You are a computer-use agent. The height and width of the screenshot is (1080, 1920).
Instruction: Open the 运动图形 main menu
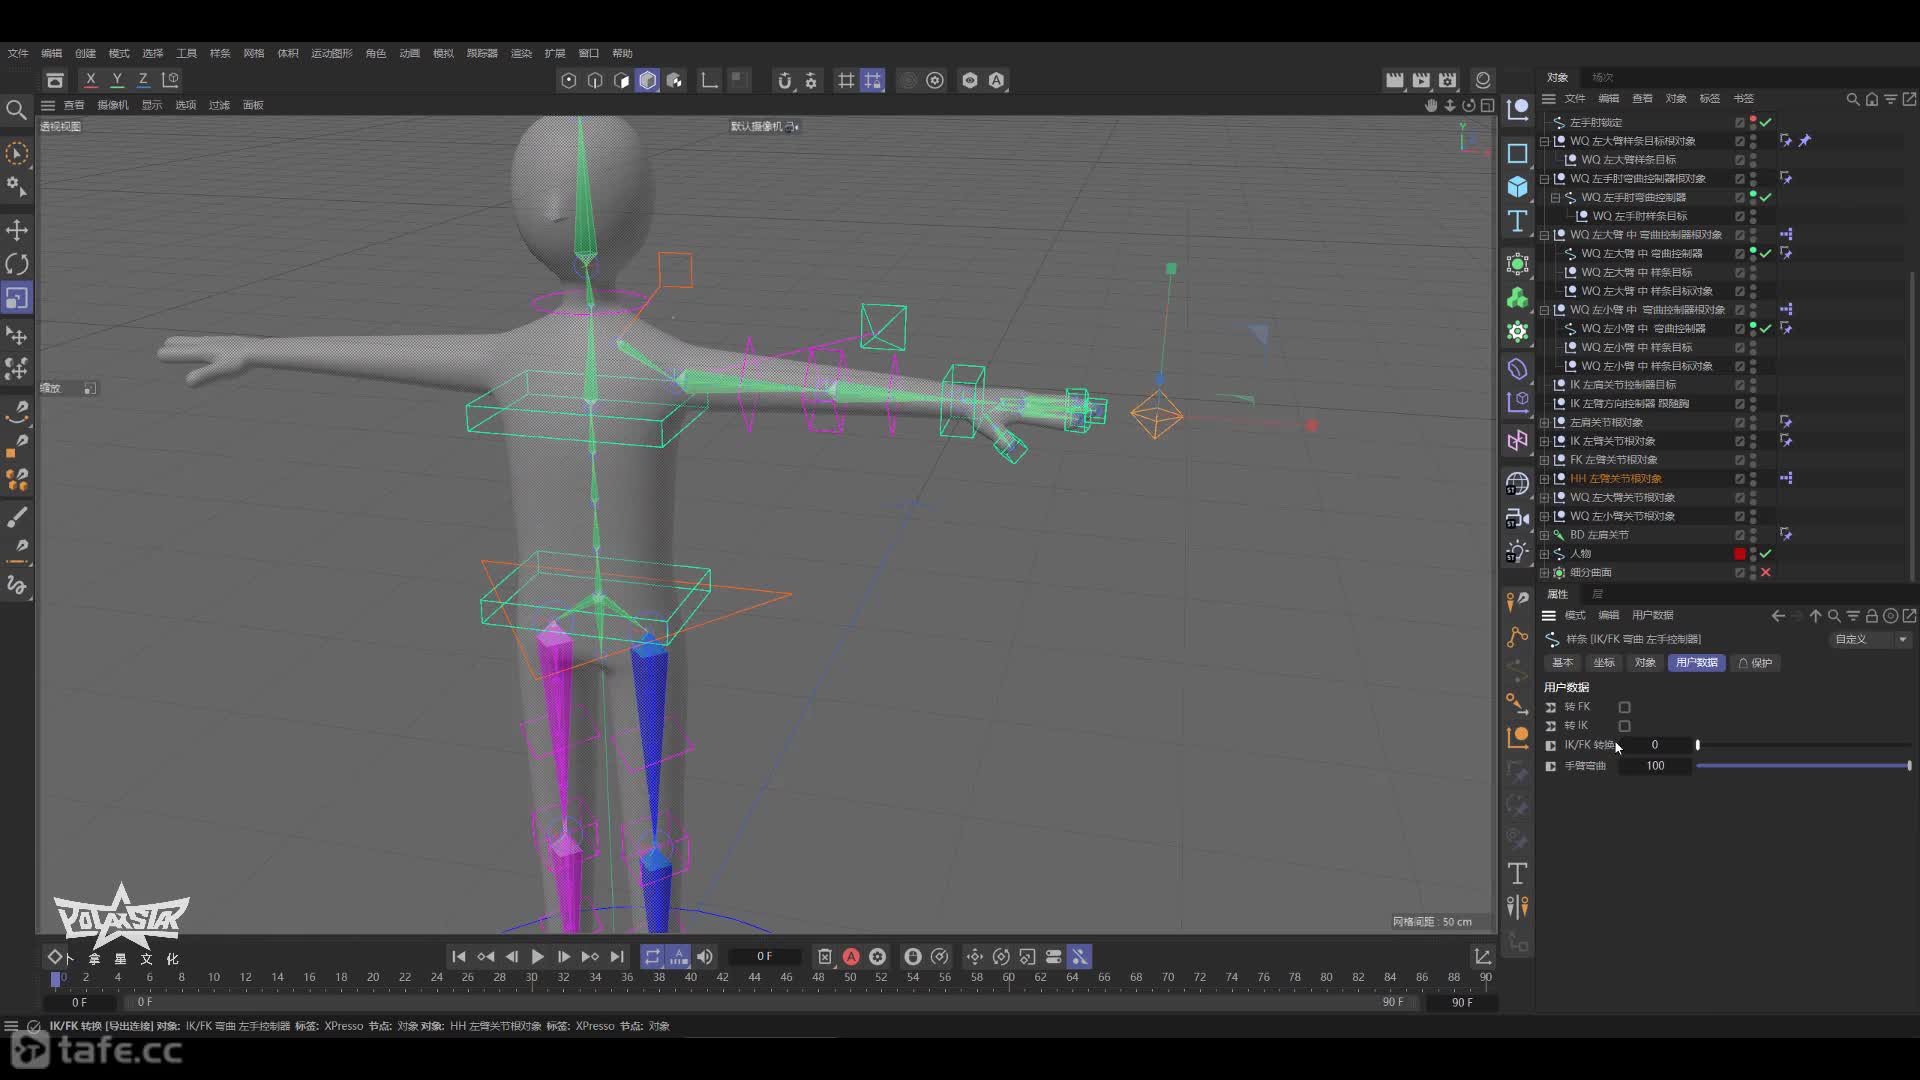(x=332, y=53)
